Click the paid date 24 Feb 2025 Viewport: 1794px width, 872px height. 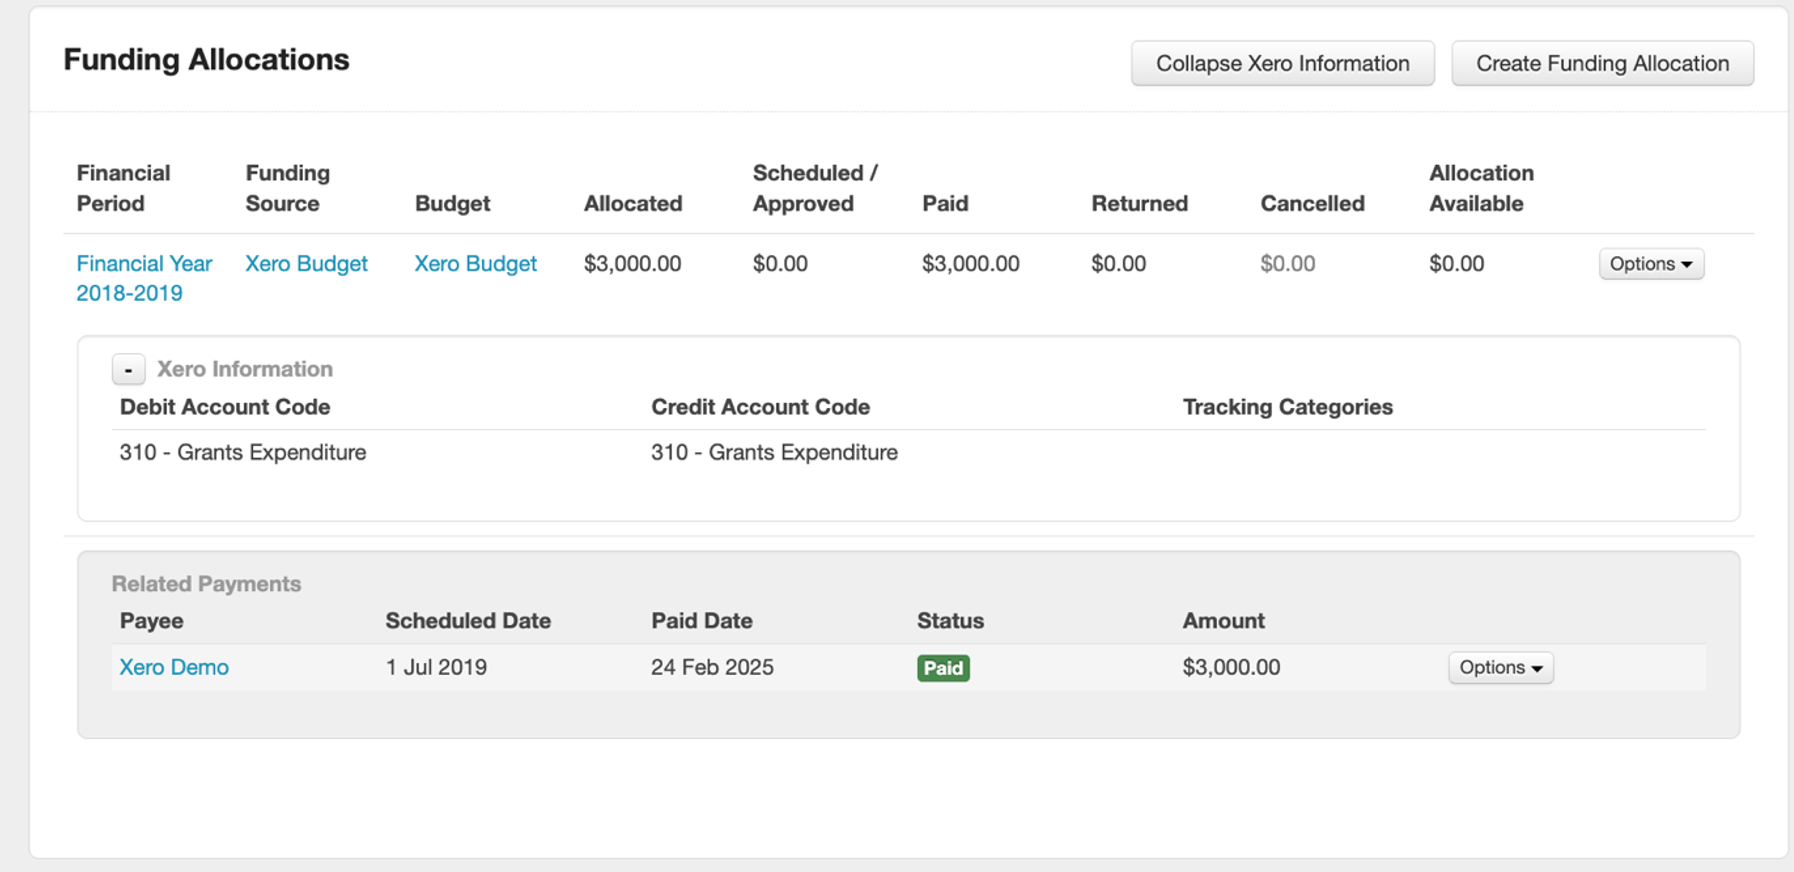(712, 667)
